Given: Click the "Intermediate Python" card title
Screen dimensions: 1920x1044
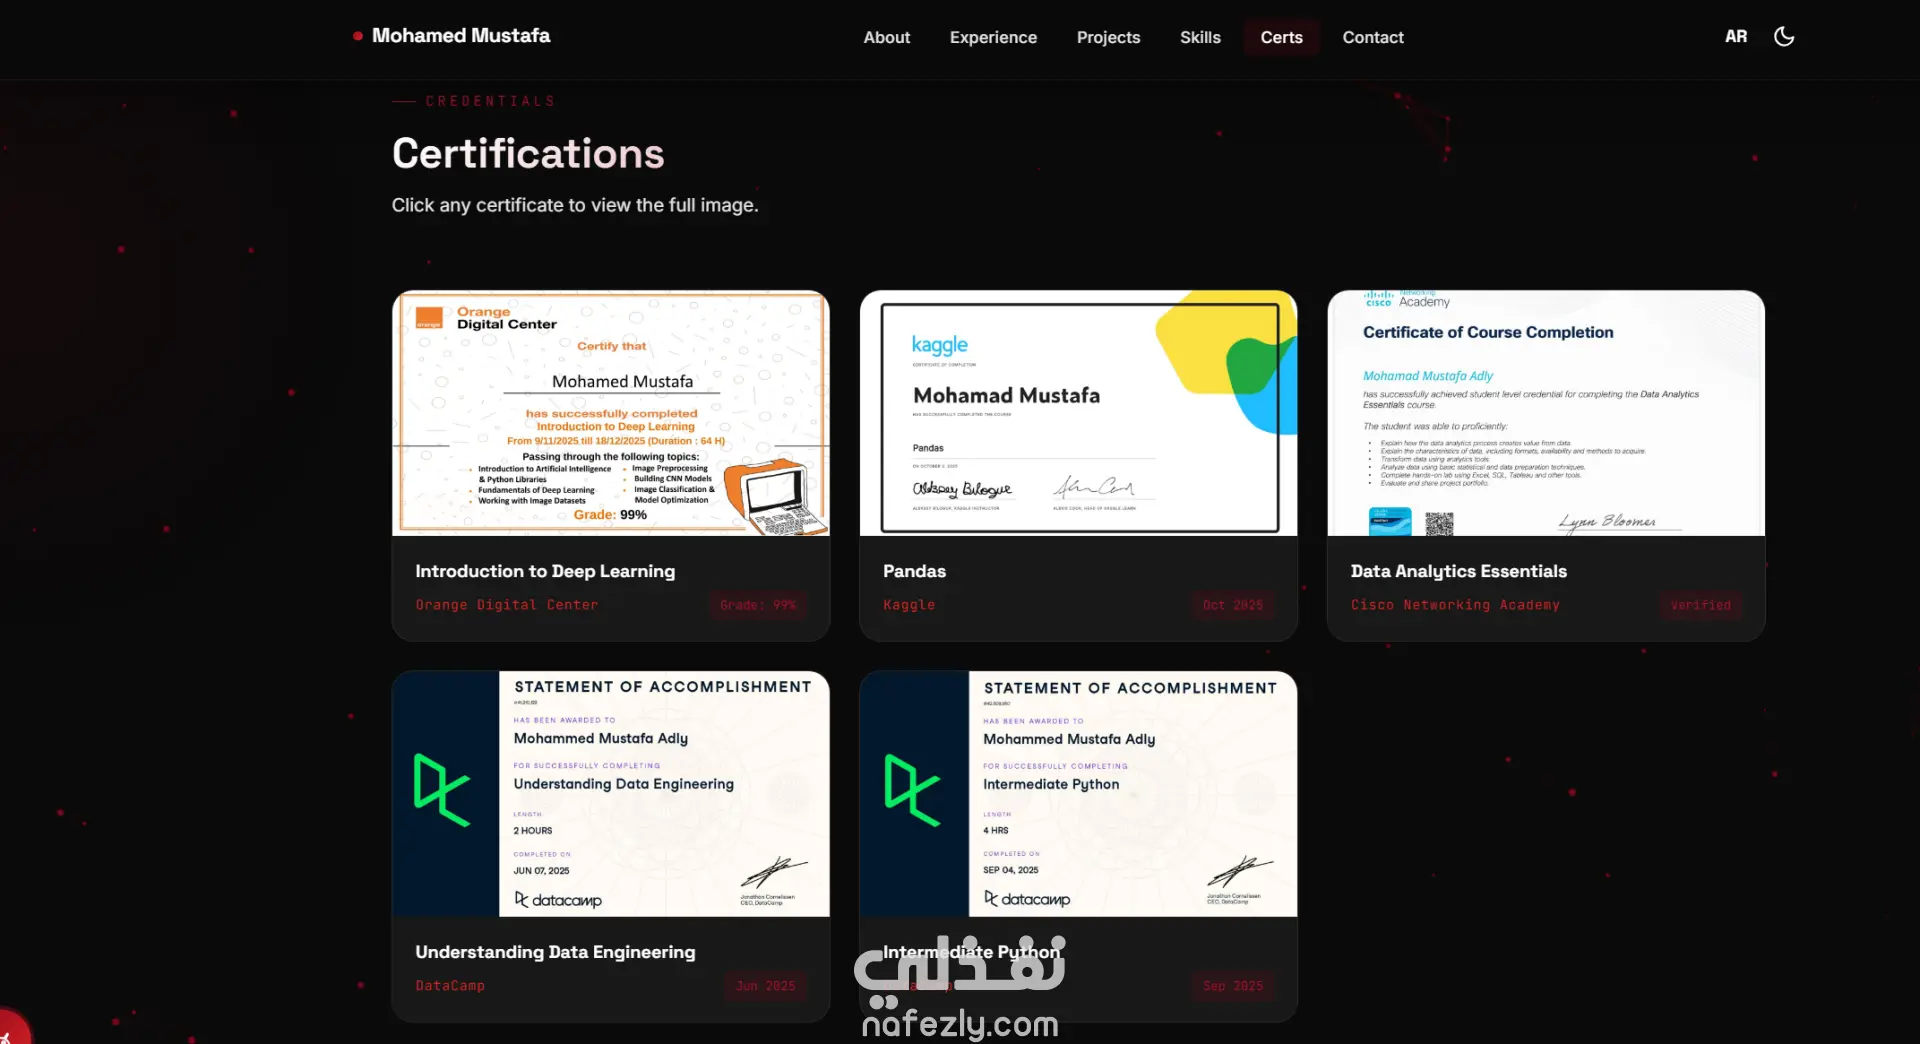Looking at the screenshot, I should pos(971,952).
